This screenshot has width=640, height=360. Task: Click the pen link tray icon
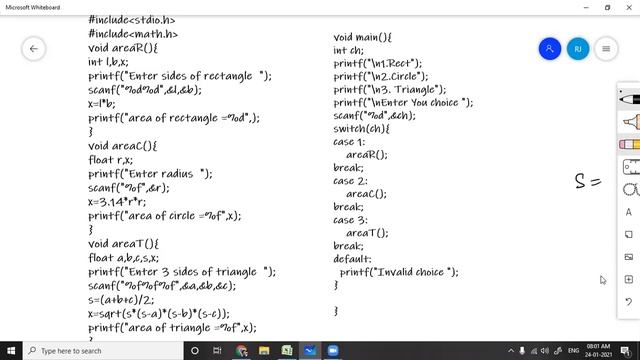click(558, 351)
